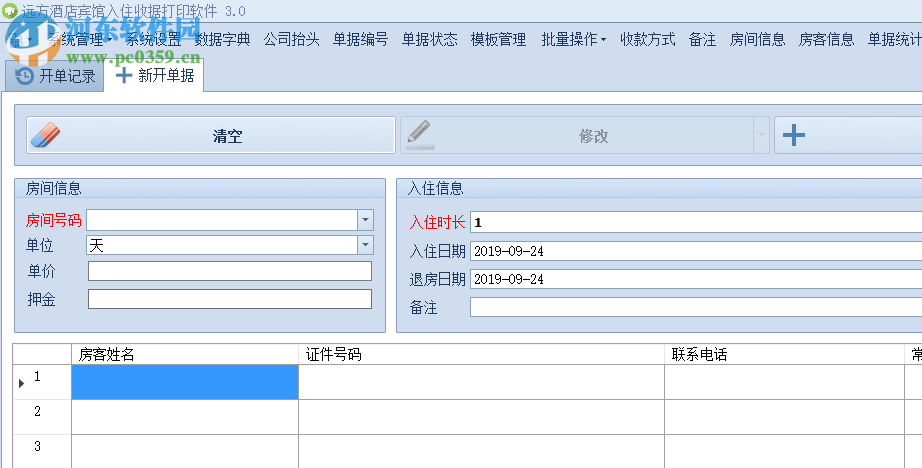
Task: Click the 单价 input field
Action: pos(230,271)
